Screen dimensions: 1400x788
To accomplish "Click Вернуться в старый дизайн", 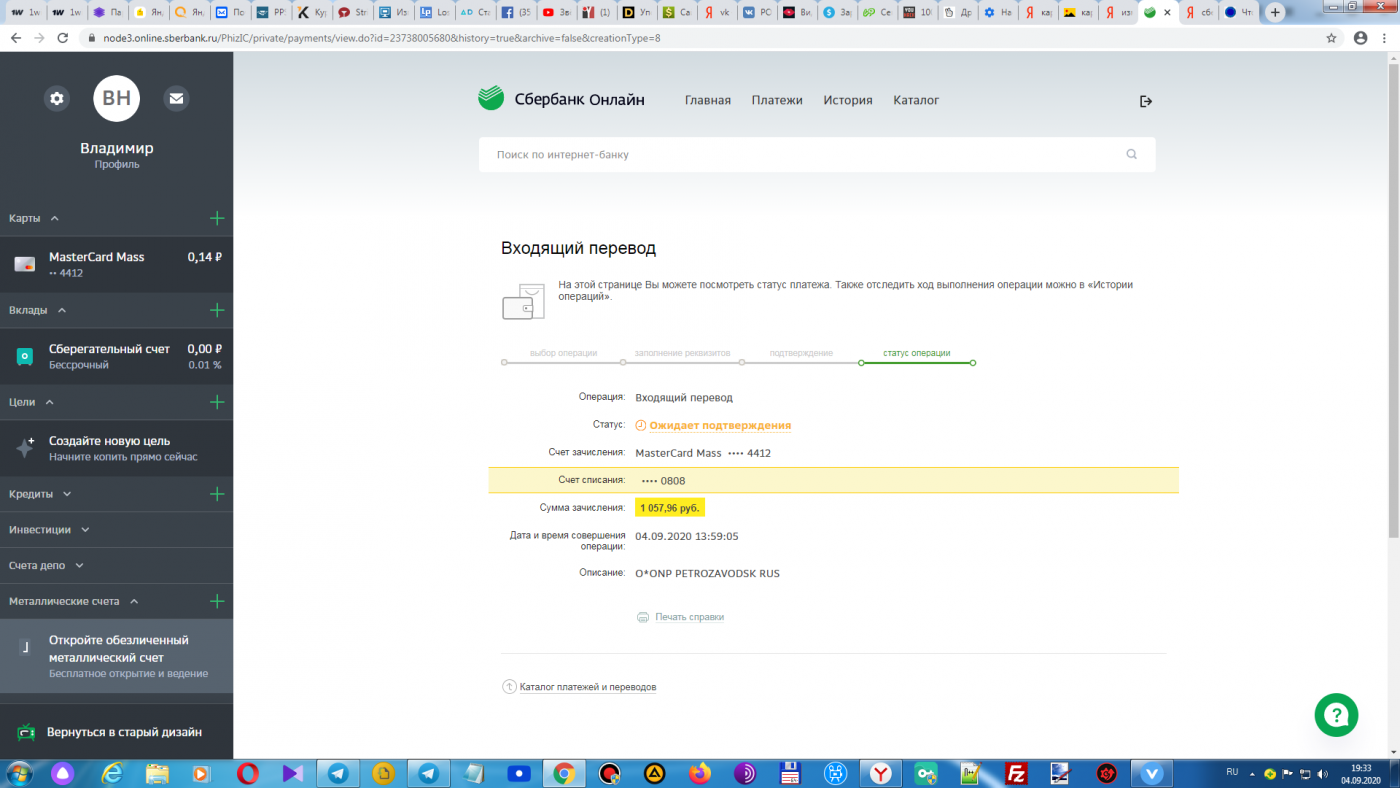I will (124, 732).
